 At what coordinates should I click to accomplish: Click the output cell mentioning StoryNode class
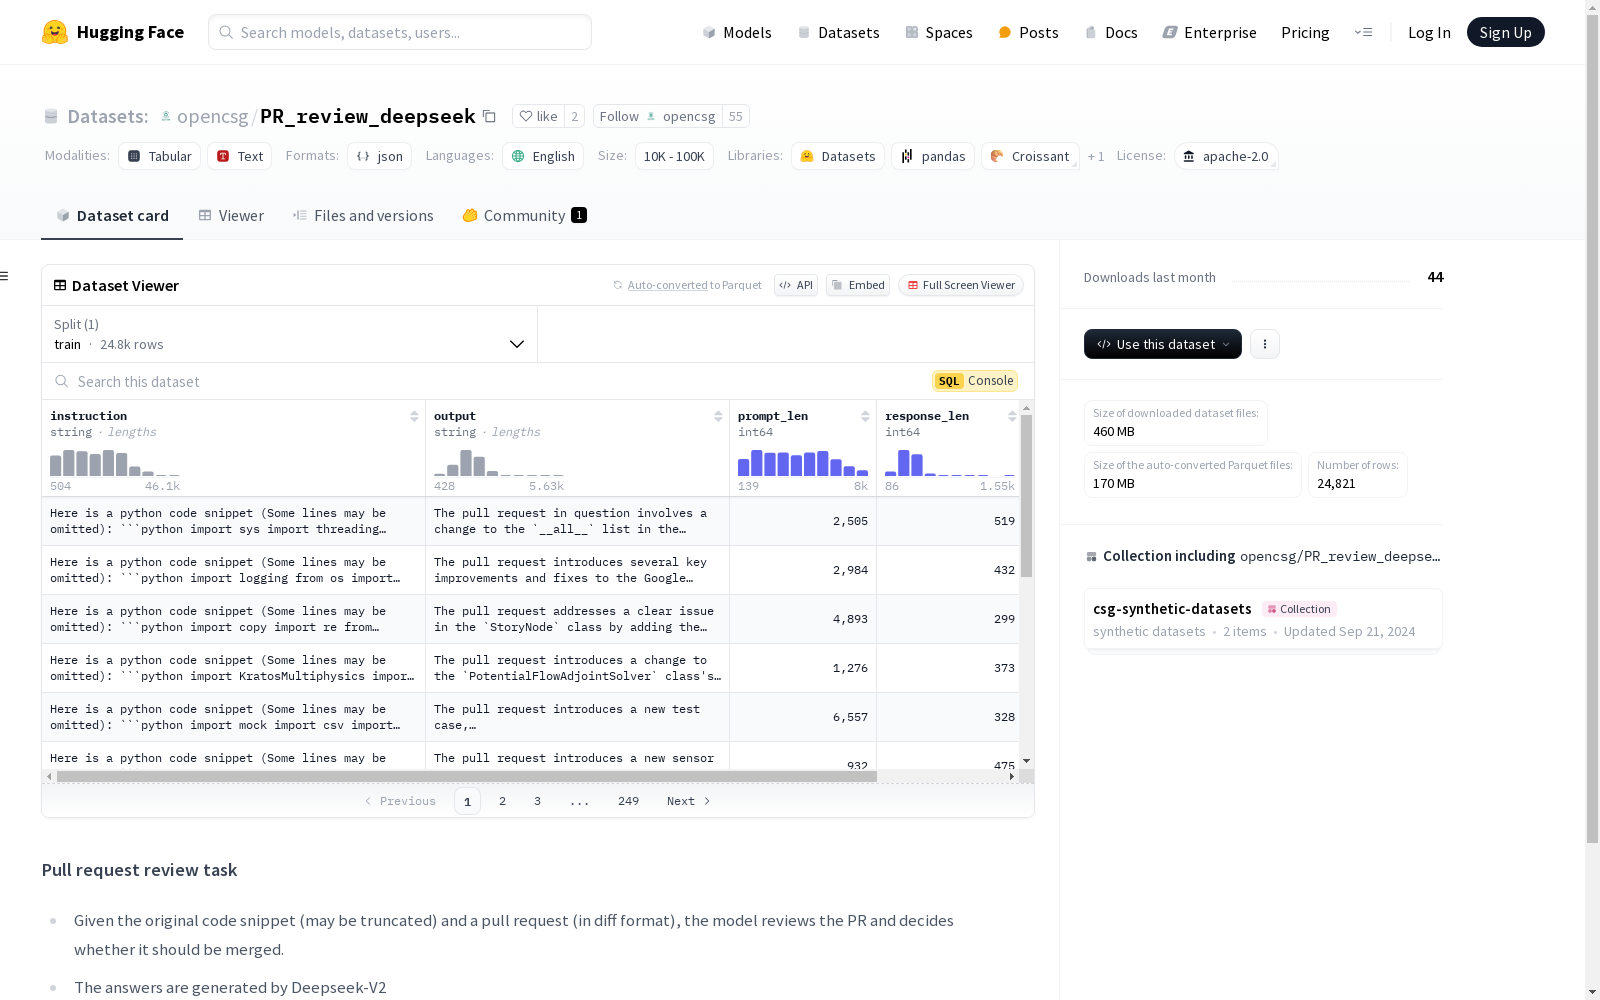577,619
